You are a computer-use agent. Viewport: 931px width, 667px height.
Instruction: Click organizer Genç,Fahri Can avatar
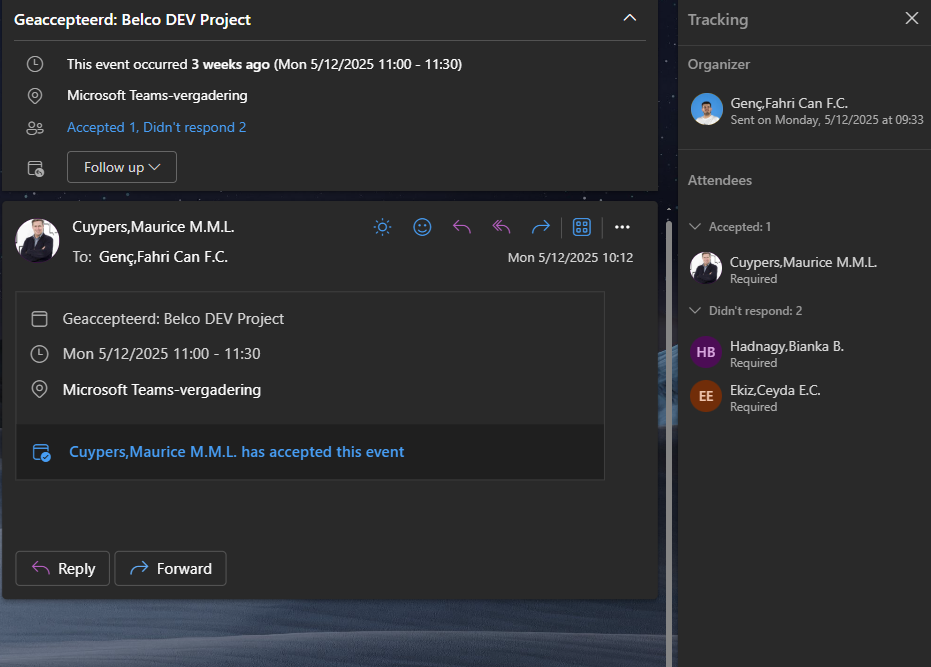[706, 109]
